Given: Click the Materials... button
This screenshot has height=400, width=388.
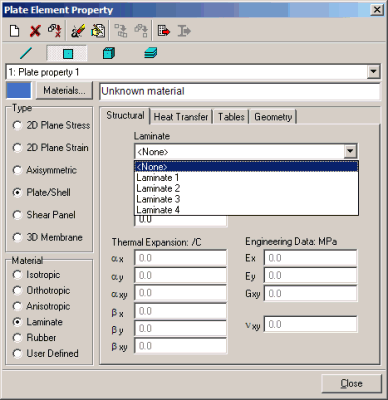Looking at the screenshot, I should [x=64, y=90].
